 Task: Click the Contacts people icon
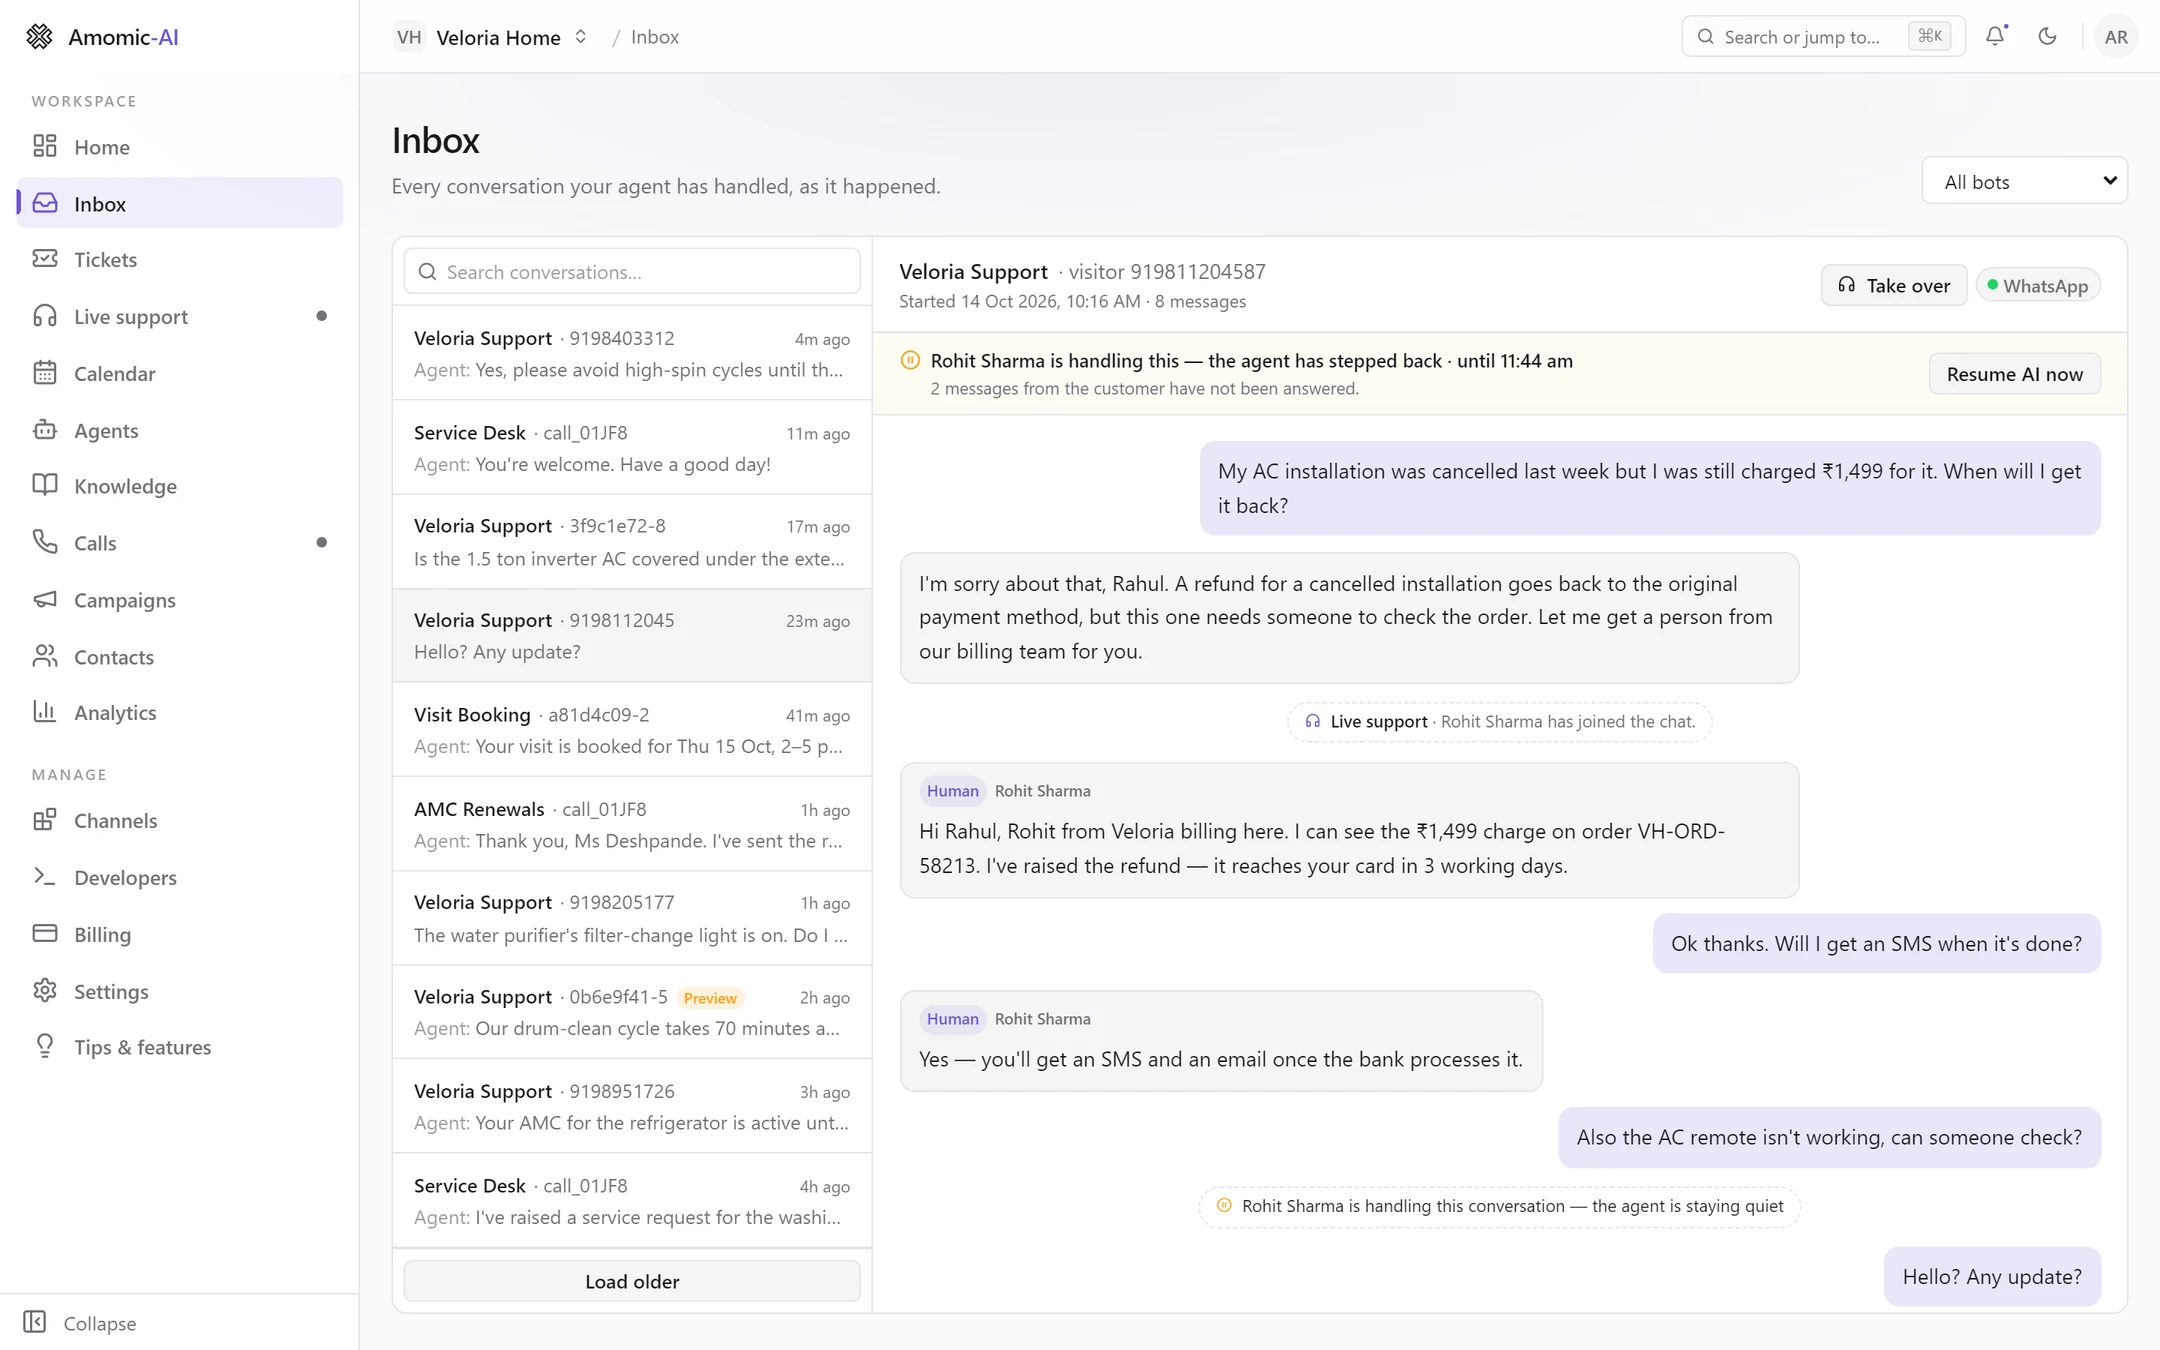(45, 656)
